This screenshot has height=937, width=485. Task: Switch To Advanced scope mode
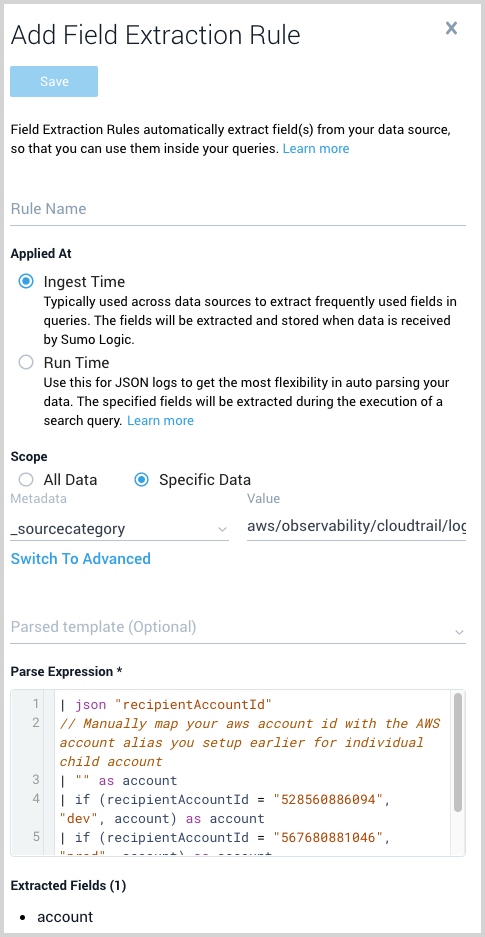click(x=81, y=559)
